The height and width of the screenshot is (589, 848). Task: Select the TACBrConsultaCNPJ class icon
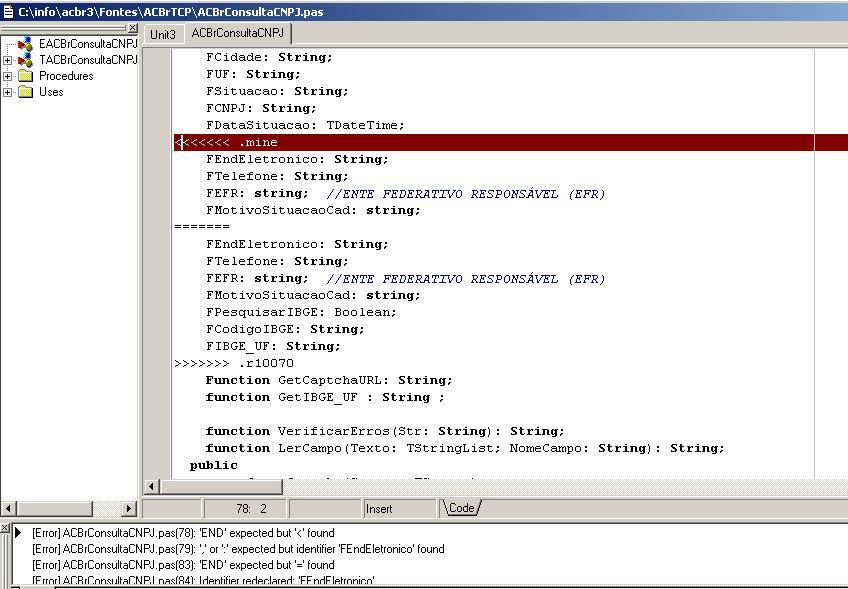25,60
